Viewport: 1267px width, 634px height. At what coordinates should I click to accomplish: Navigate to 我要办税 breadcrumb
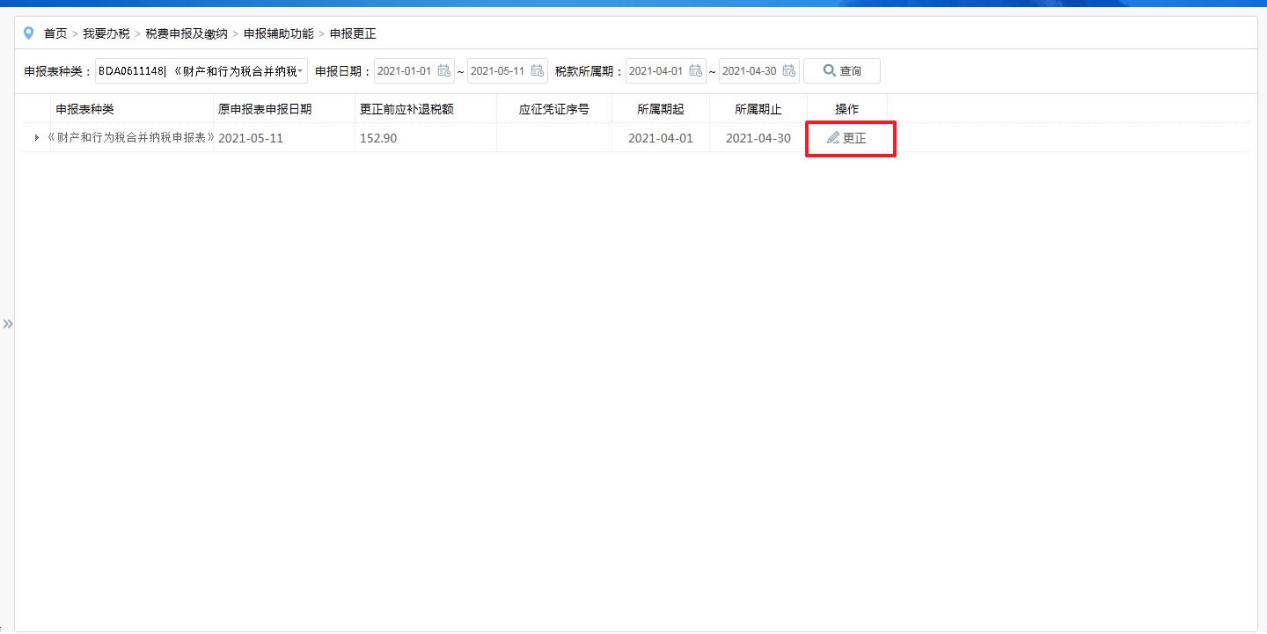[105, 34]
